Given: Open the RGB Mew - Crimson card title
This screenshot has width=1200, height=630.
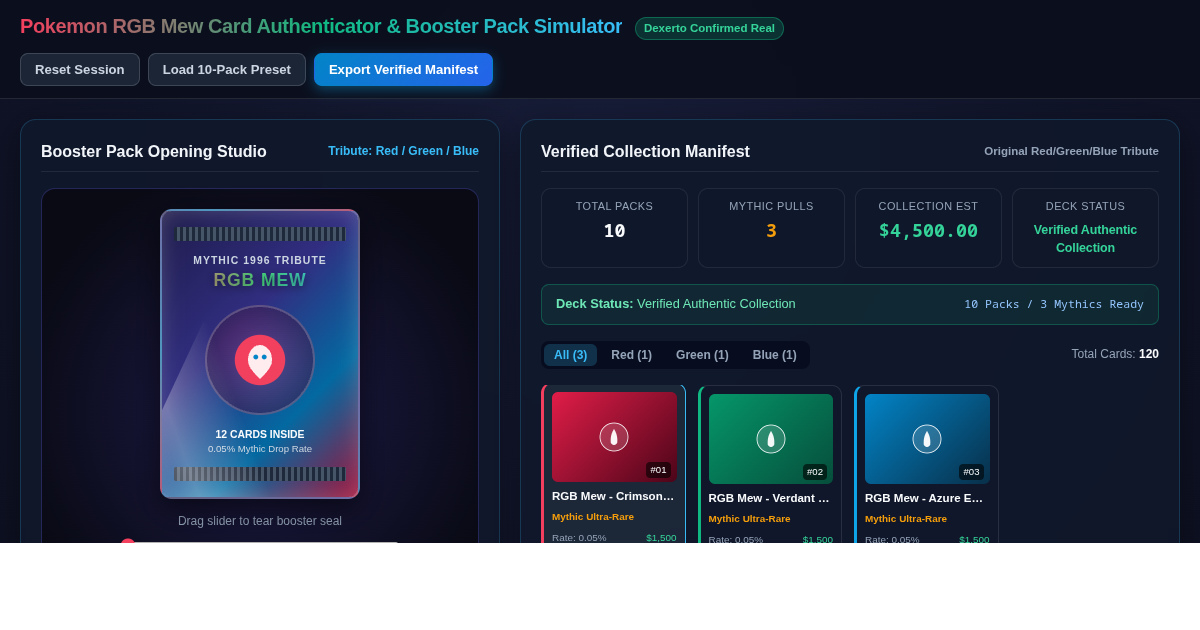Looking at the screenshot, I should 614,496.
